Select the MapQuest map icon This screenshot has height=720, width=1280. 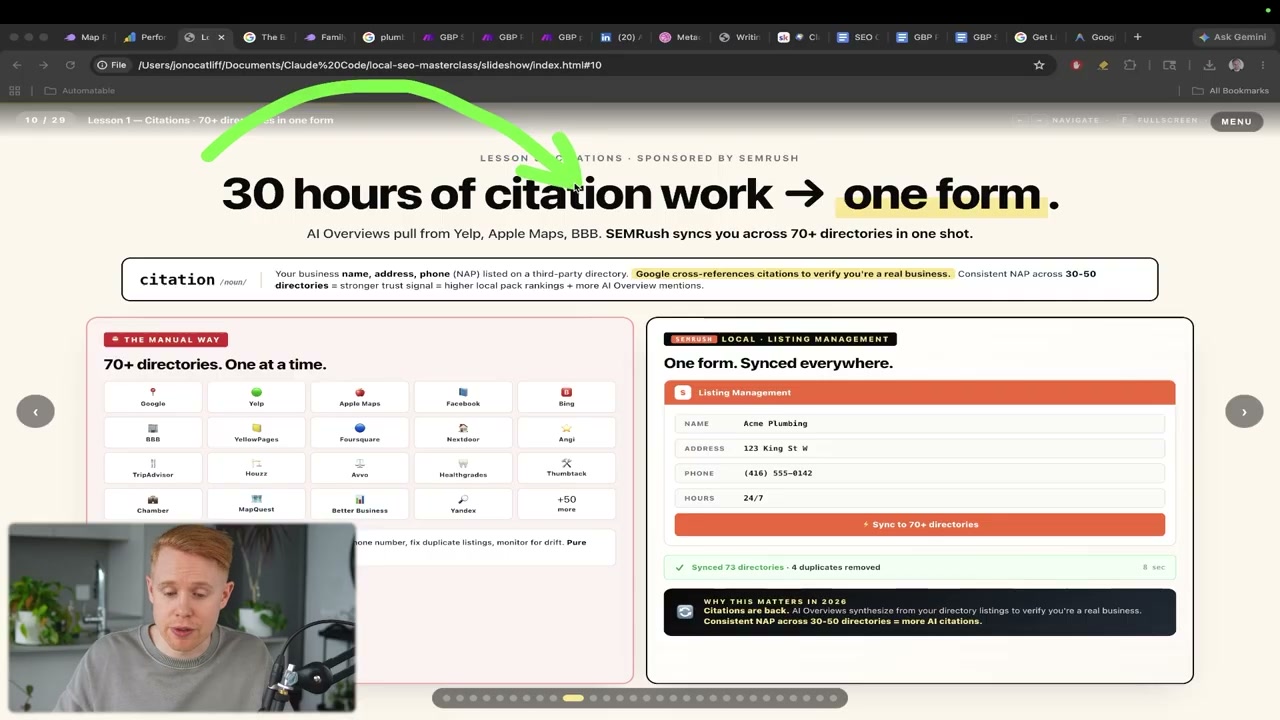pos(256,498)
